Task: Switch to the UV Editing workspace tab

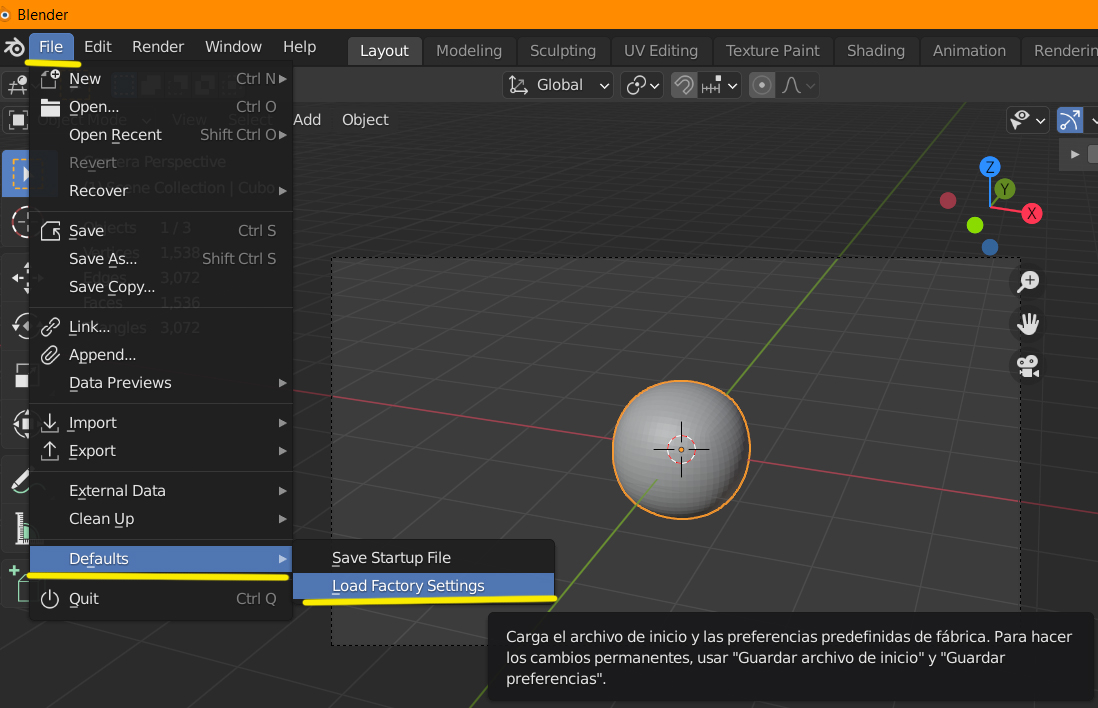Action: pos(661,51)
